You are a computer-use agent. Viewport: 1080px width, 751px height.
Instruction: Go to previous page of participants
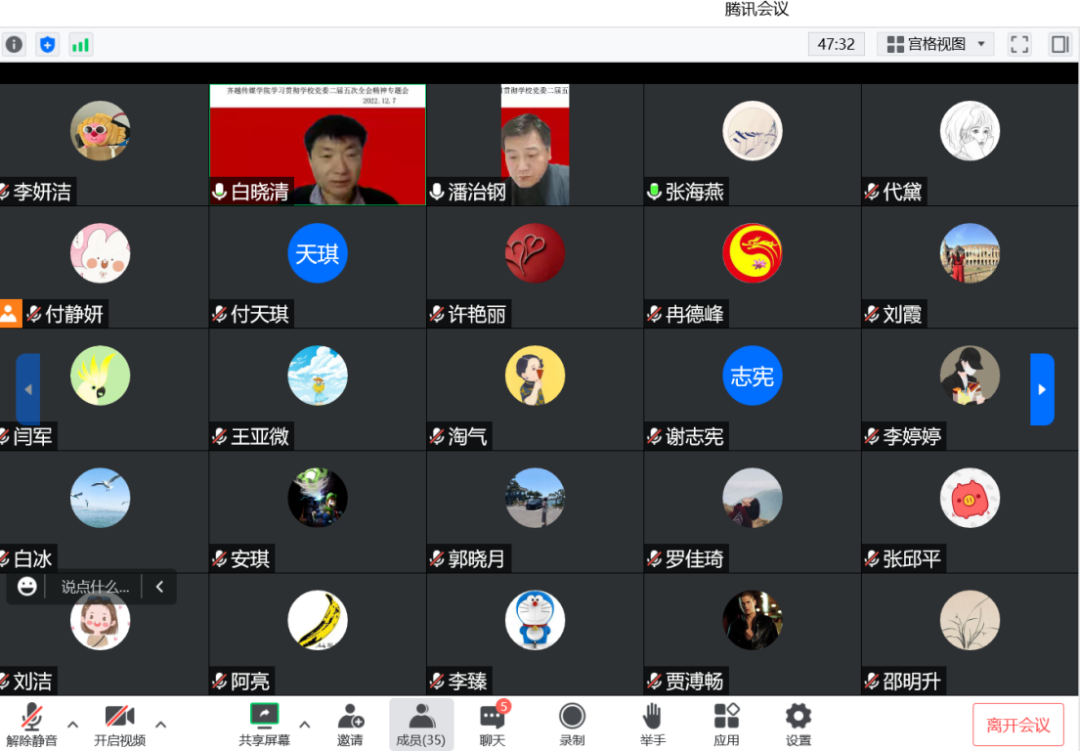(28, 389)
